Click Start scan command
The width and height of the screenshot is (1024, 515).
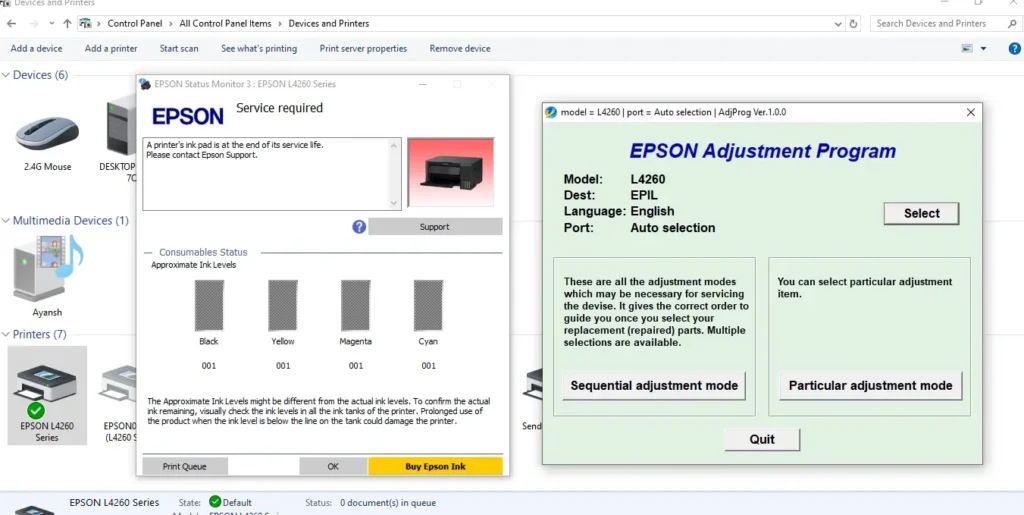[x=179, y=48]
